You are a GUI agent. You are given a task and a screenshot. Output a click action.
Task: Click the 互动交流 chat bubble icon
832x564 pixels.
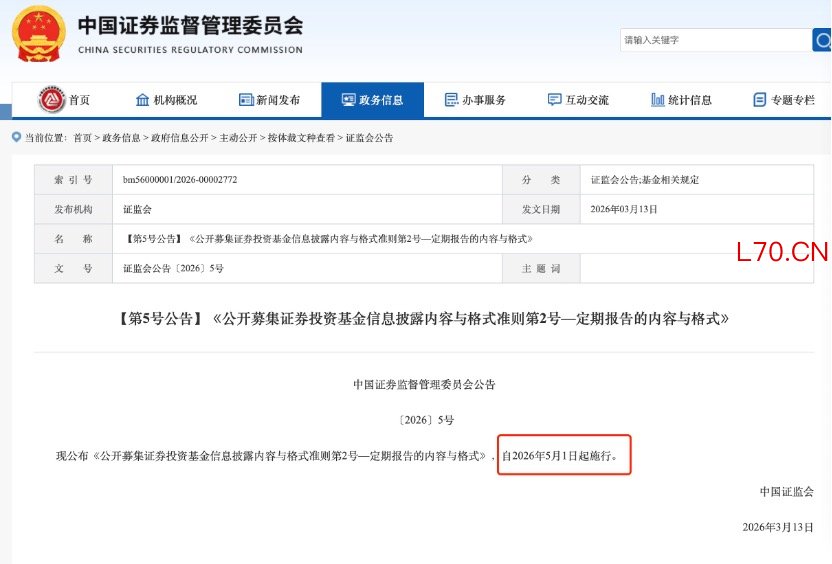tap(554, 100)
